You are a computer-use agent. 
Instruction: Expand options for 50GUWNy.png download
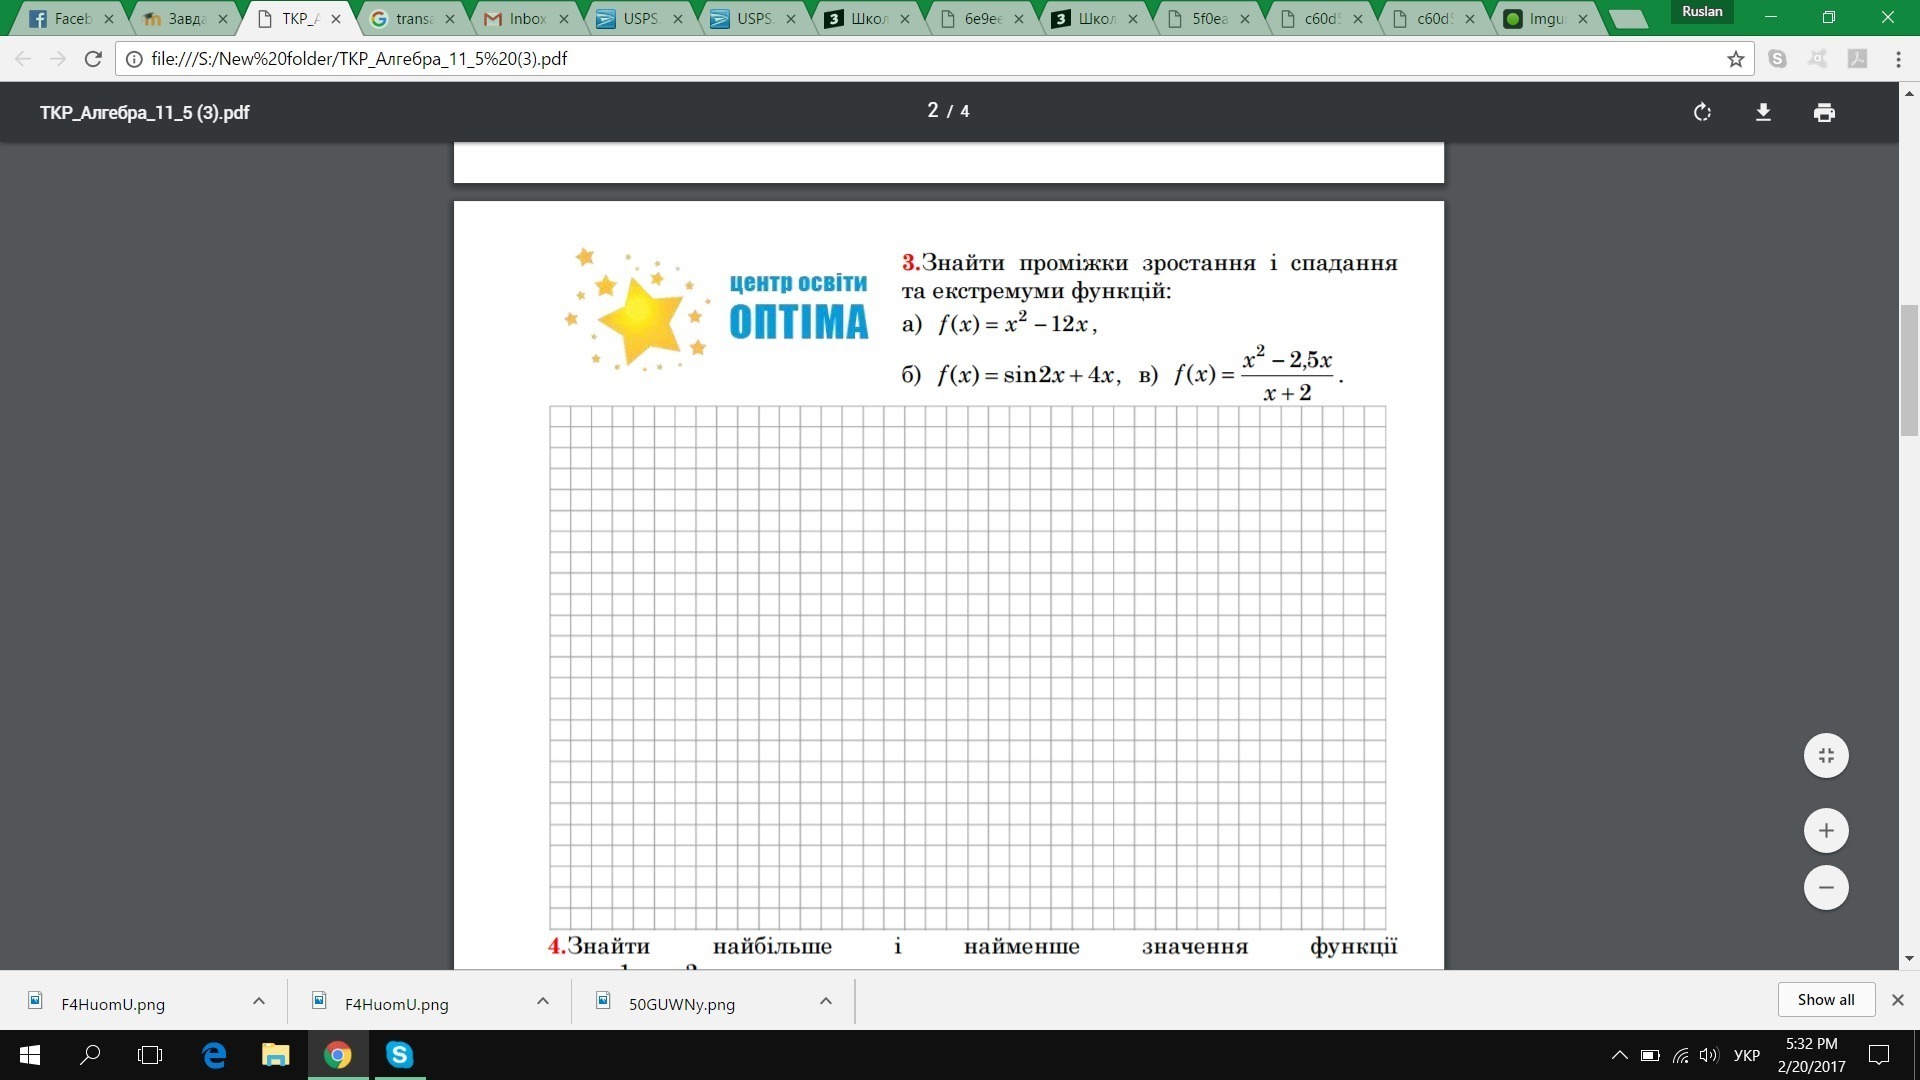click(826, 1001)
